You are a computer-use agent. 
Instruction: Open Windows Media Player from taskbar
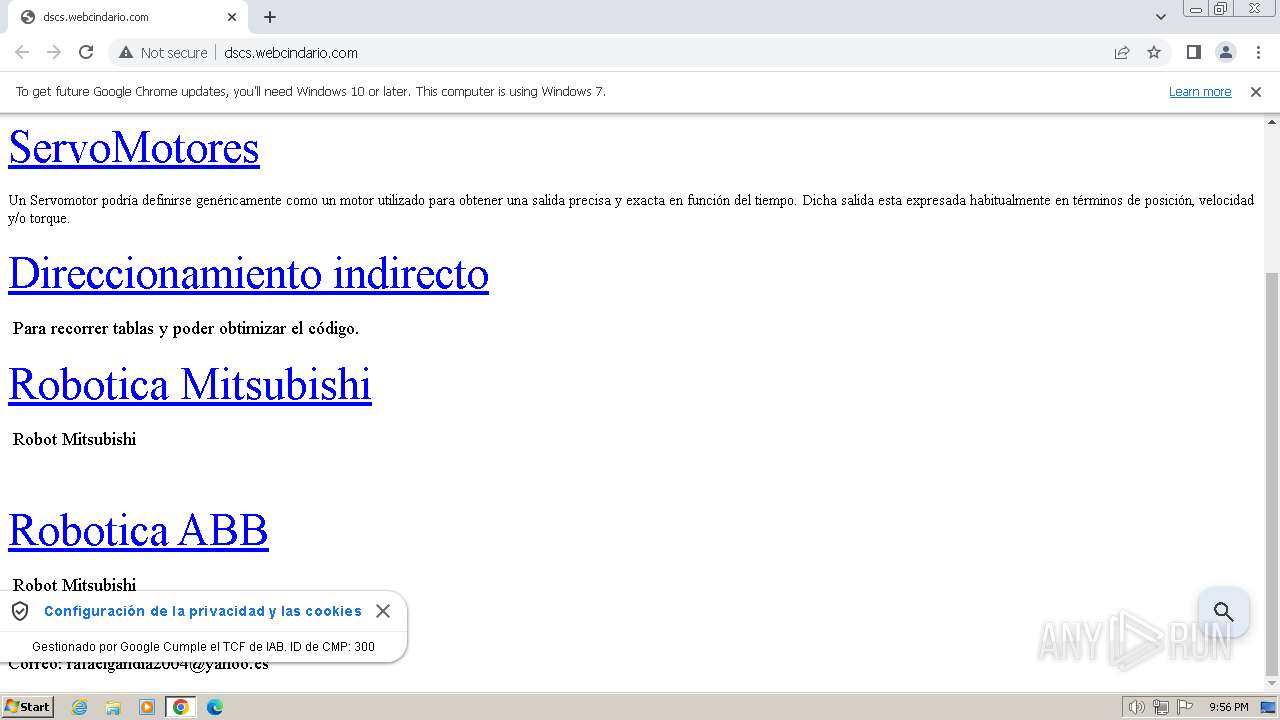tap(147, 707)
